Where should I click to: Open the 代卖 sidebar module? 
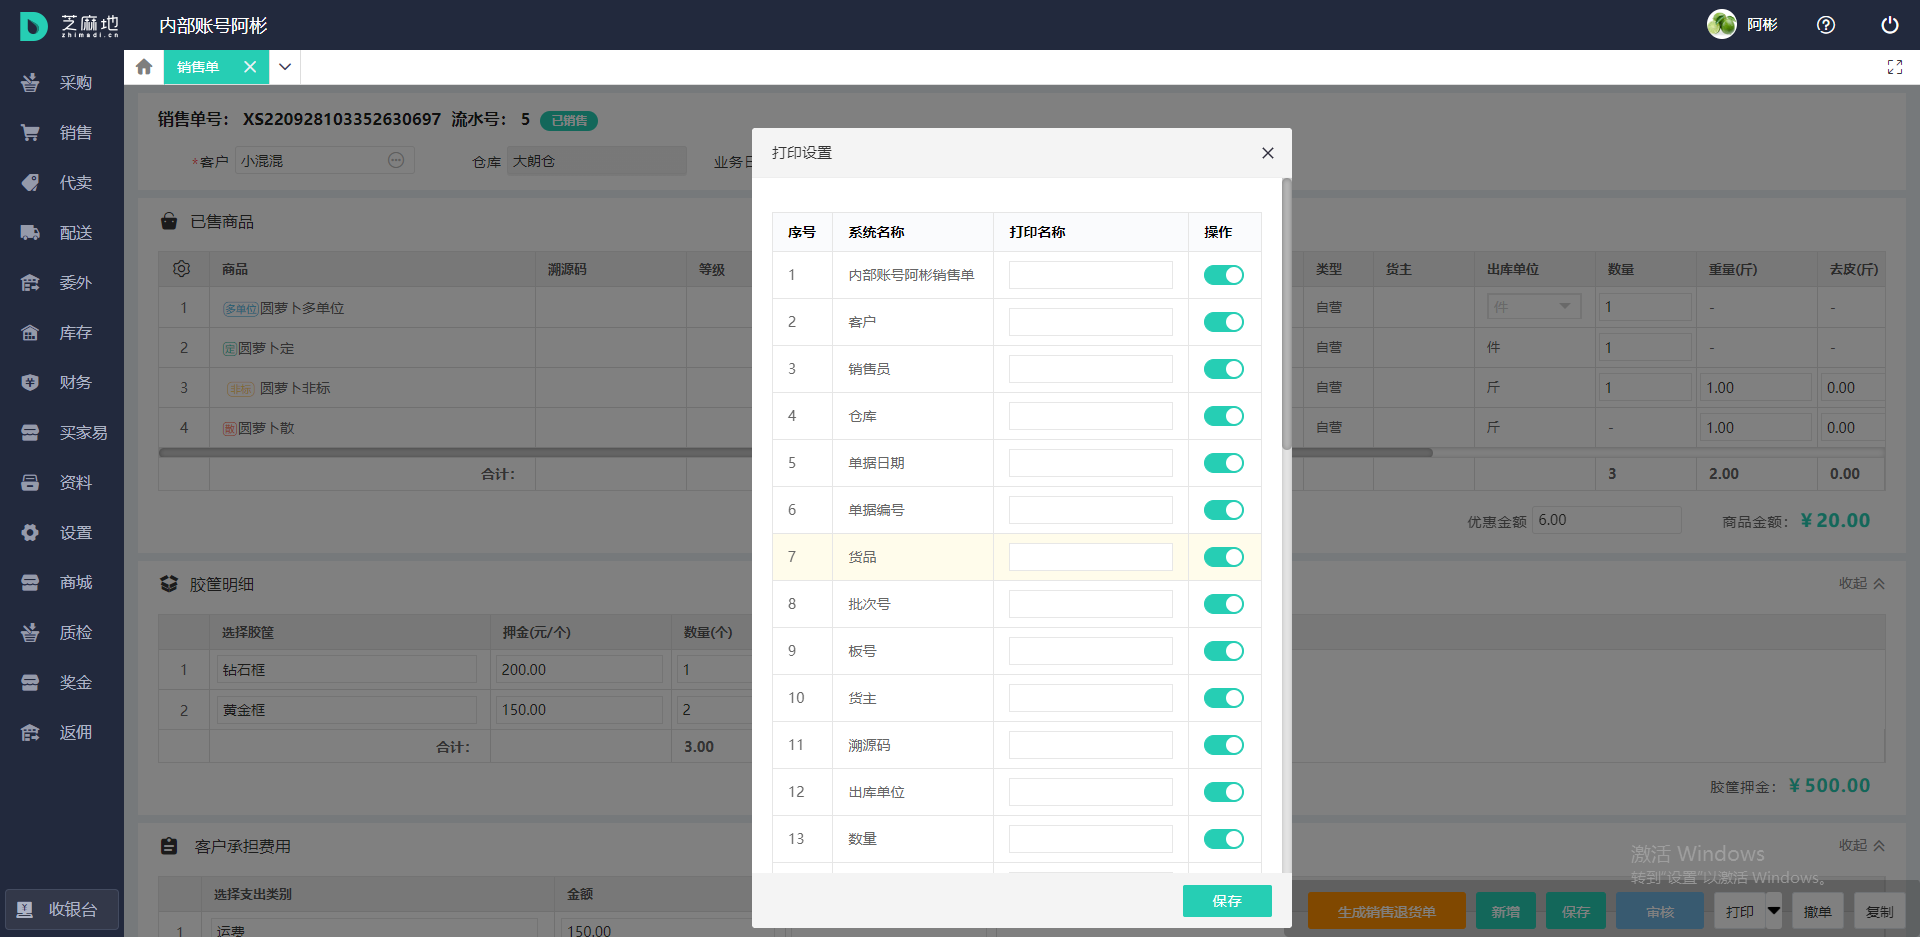[x=62, y=183]
